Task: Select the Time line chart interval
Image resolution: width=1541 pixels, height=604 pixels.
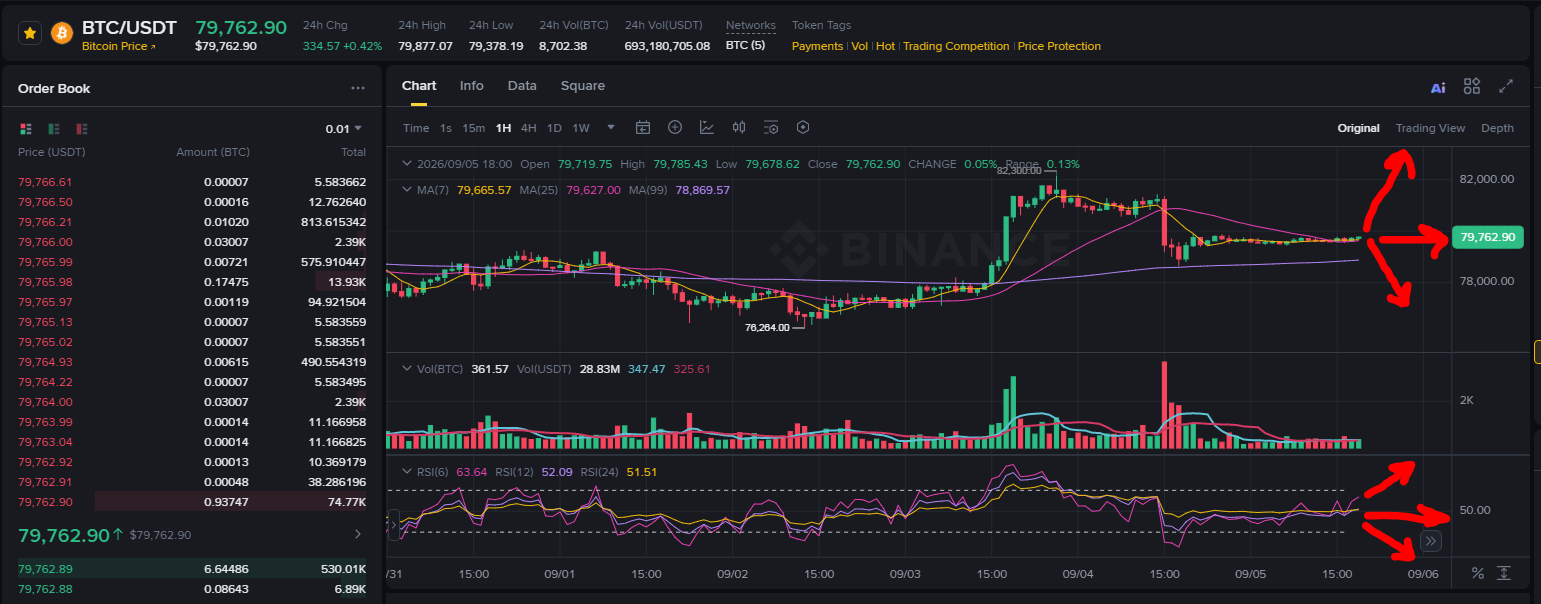Action: (416, 128)
